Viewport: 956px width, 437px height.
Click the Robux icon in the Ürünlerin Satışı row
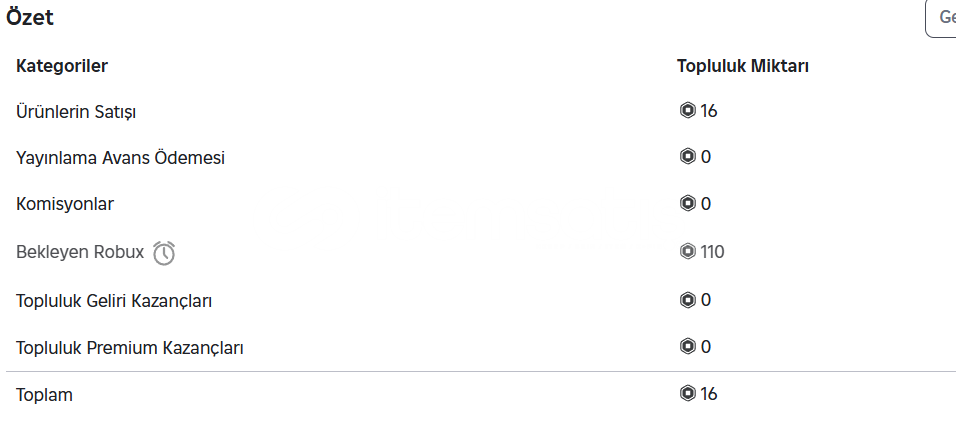pyautogui.click(x=687, y=111)
